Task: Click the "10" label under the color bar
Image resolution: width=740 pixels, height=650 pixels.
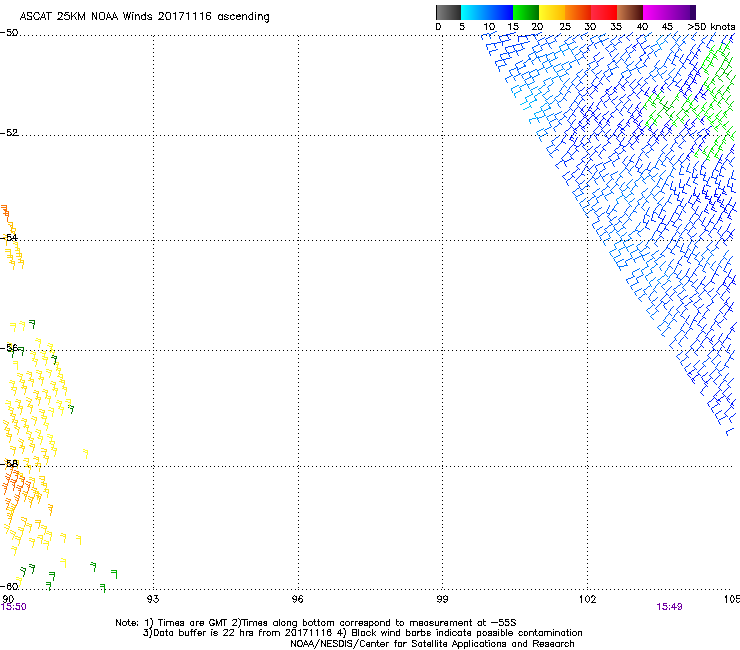Action: pos(489,27)
